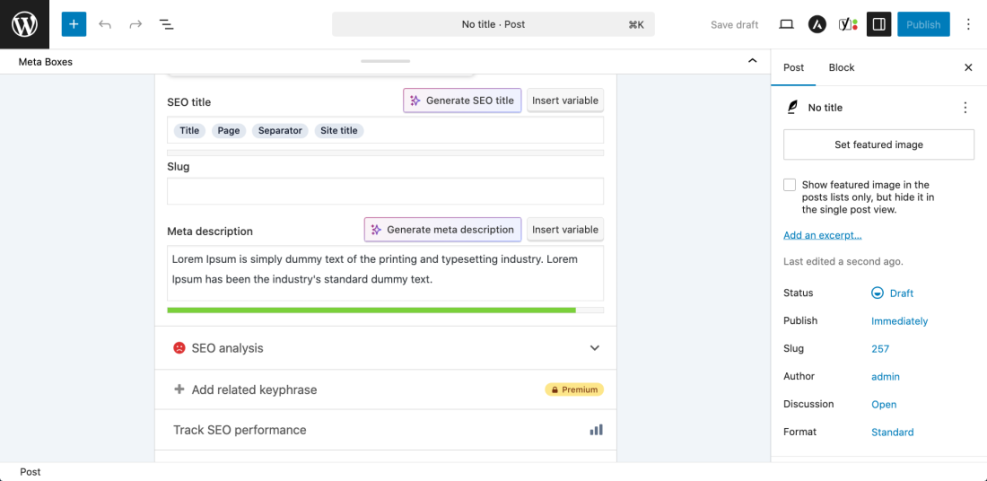The width and height of the screenshot is (987, 481).
Task: Toggle the settings sidebar panel icon
Action: pyautogui.click(x=879, y=25)
